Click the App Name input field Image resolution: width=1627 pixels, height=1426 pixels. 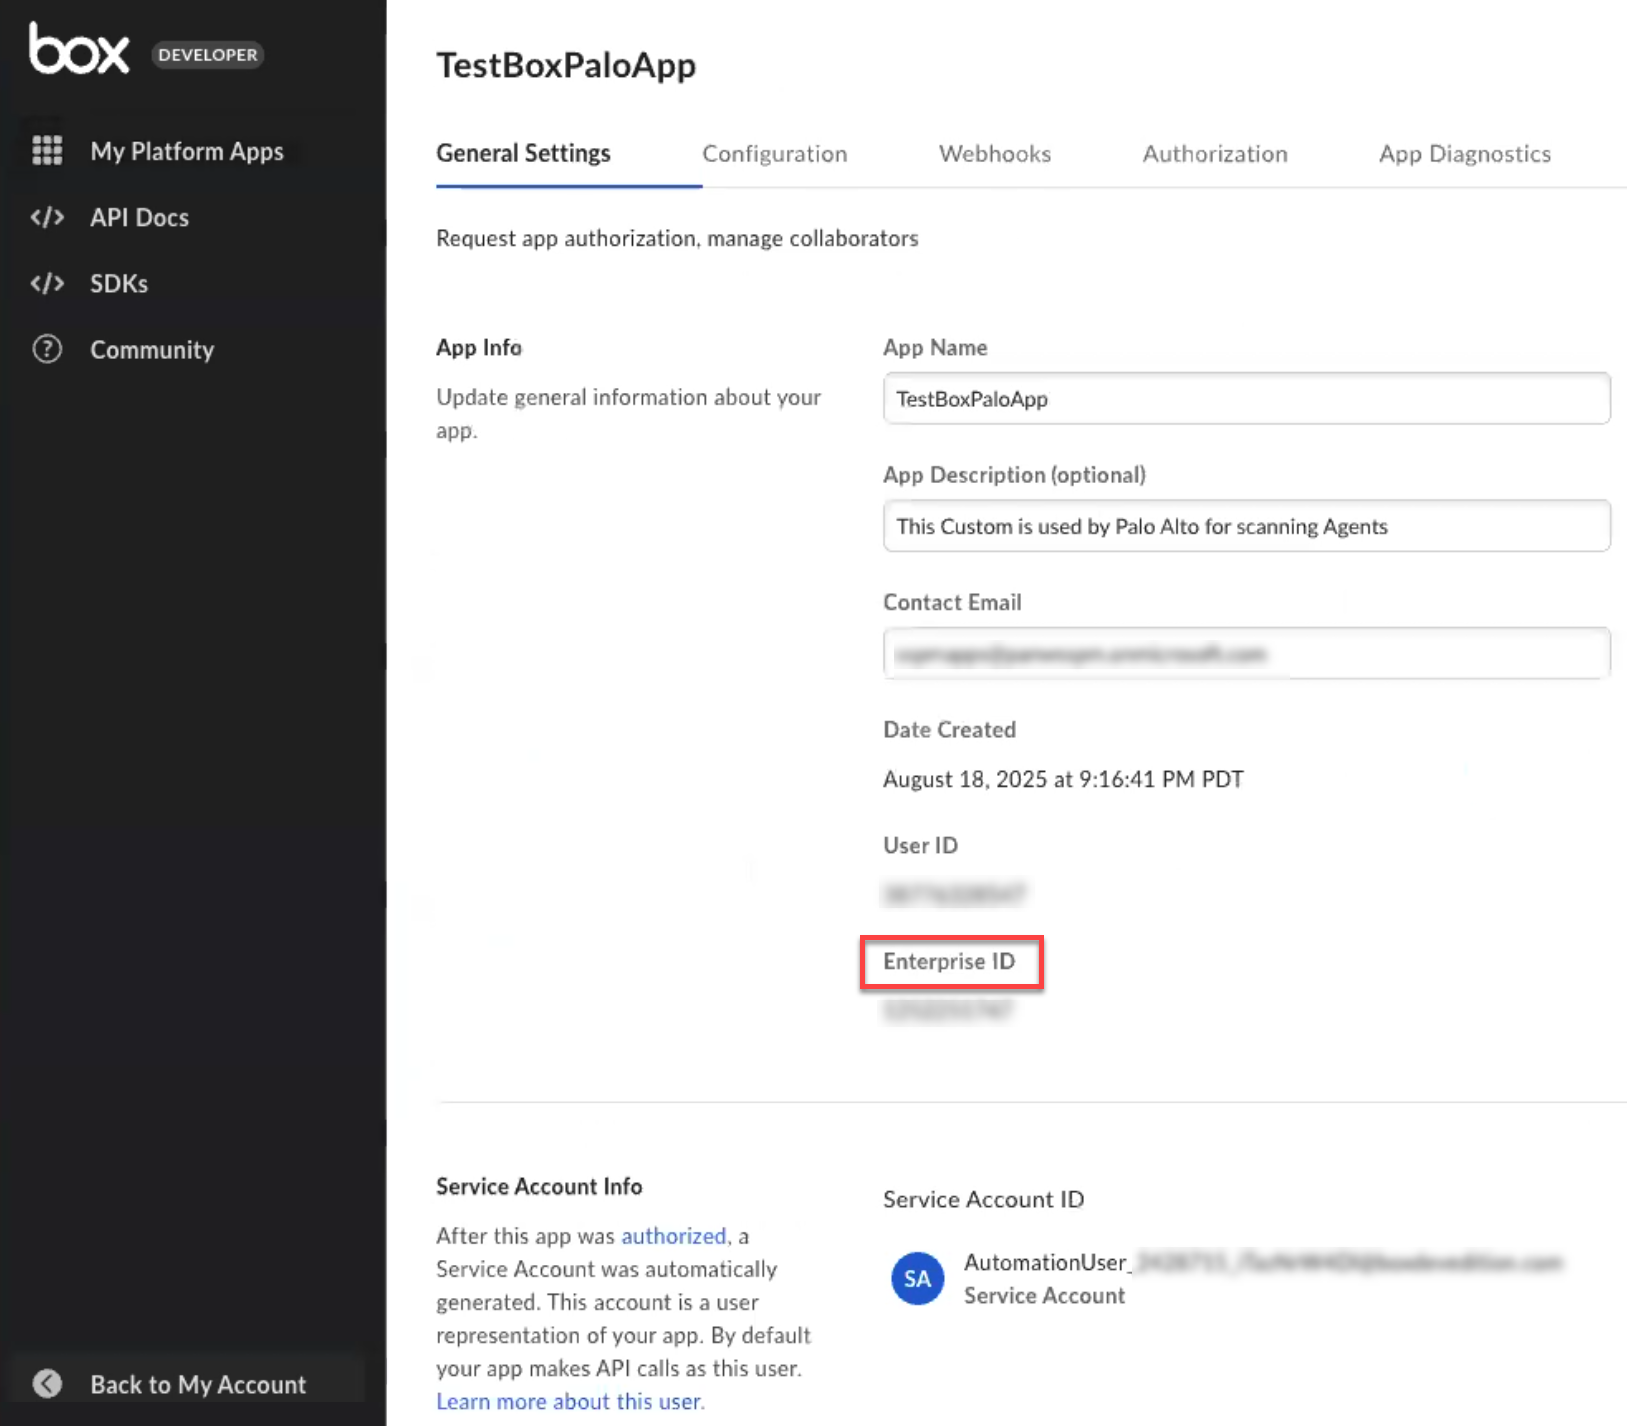pos(1246,399)
